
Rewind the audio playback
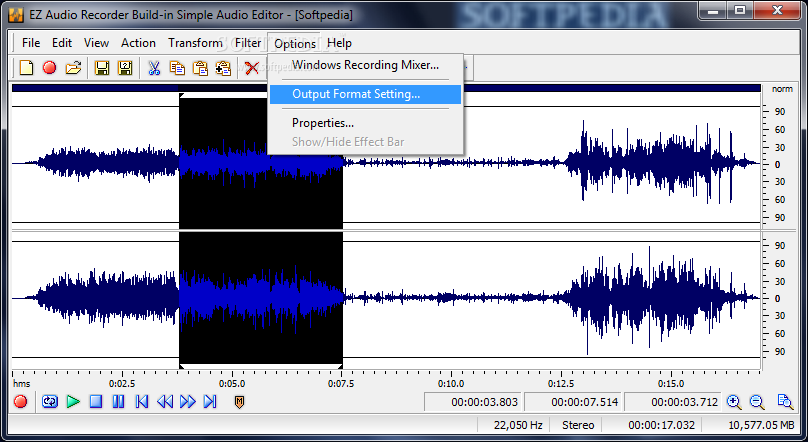[x=165, y=401]
